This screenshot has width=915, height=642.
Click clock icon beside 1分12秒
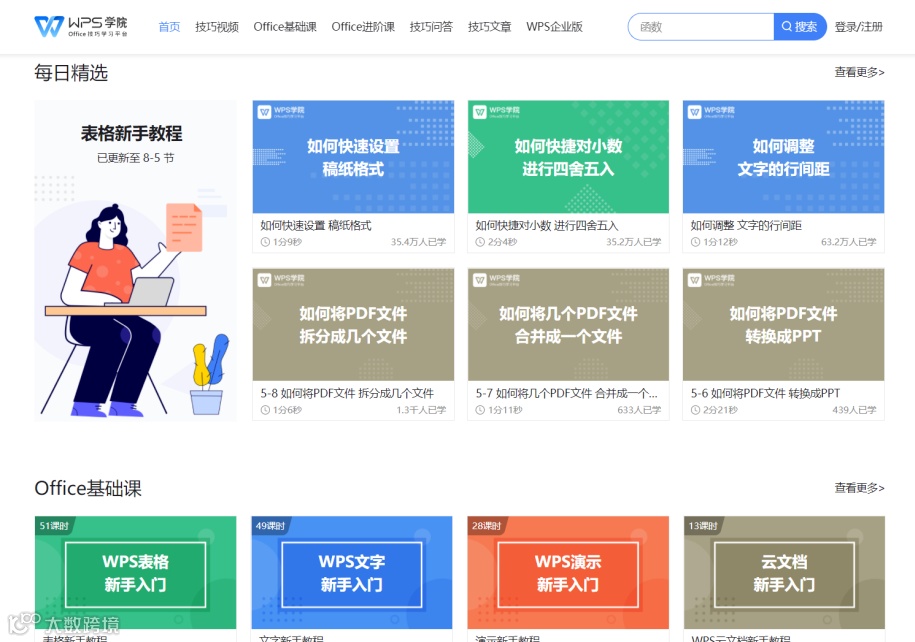click(x=696, y=242)
